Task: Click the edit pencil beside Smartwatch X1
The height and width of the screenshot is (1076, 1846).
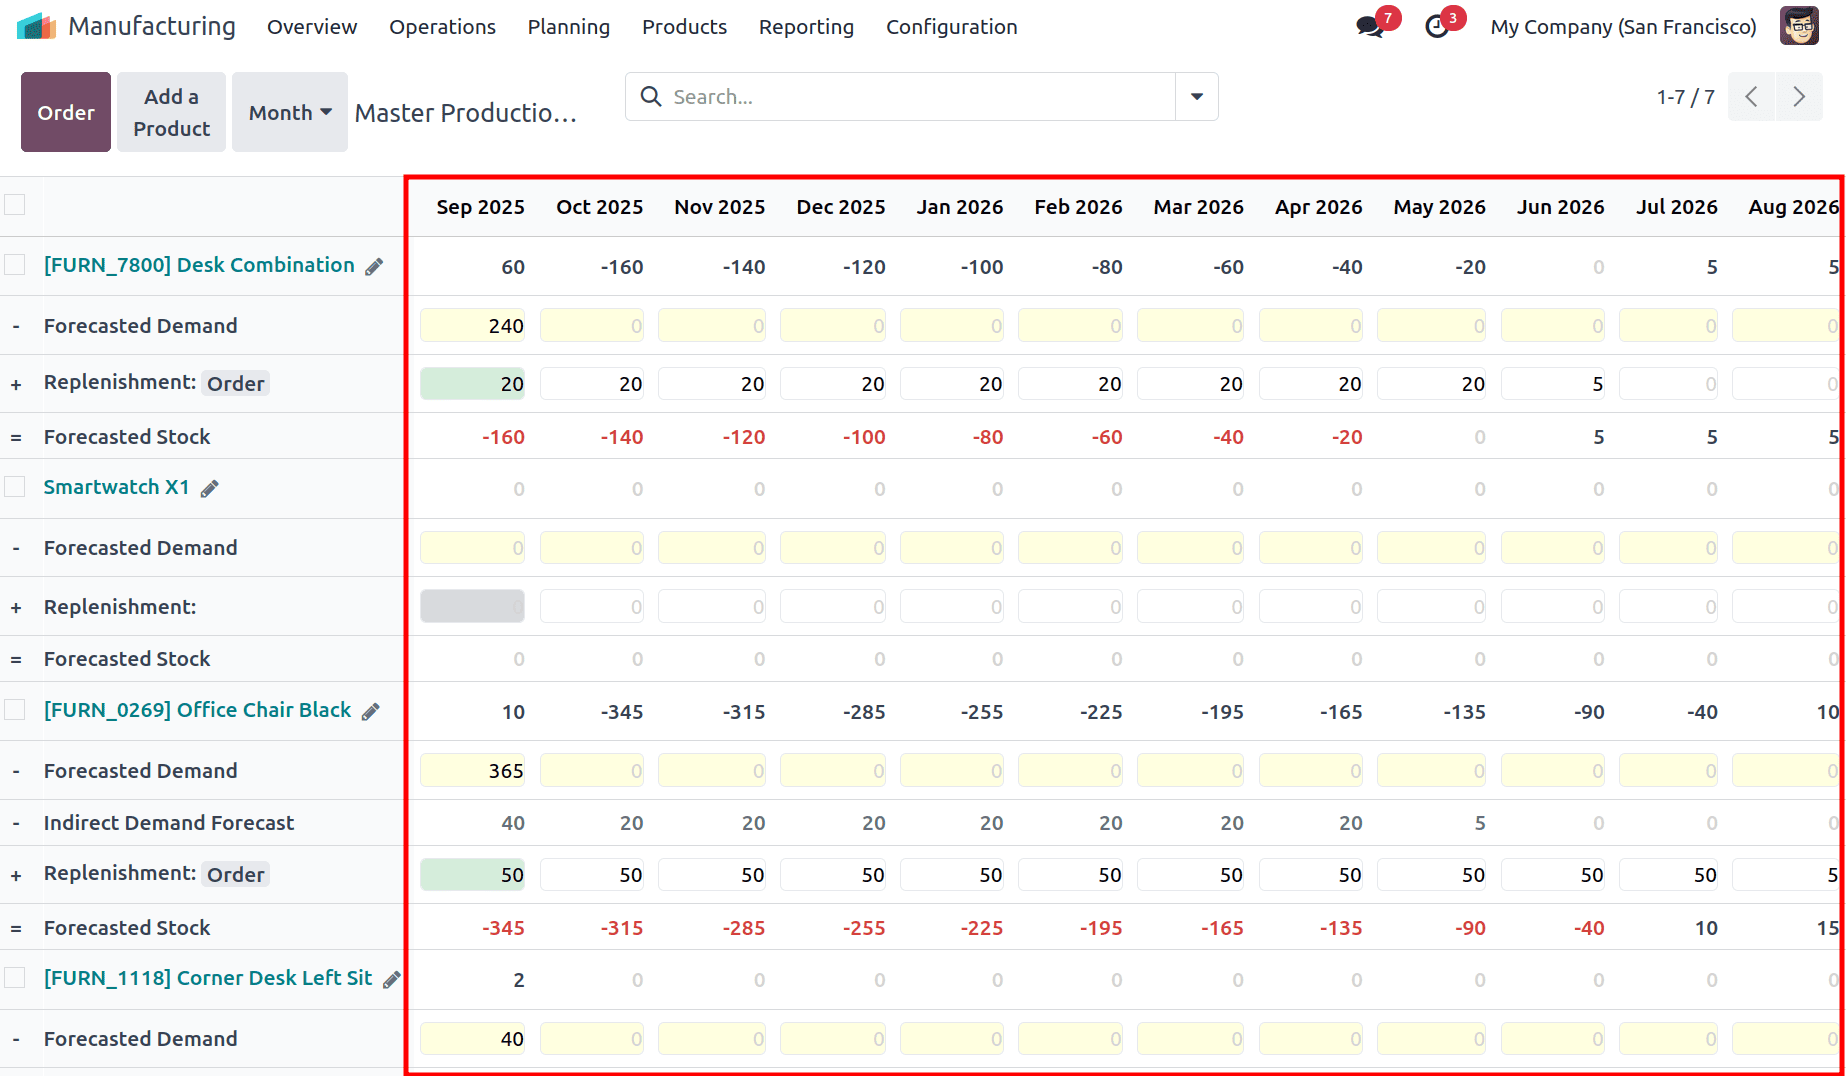Action: [210, 489]
